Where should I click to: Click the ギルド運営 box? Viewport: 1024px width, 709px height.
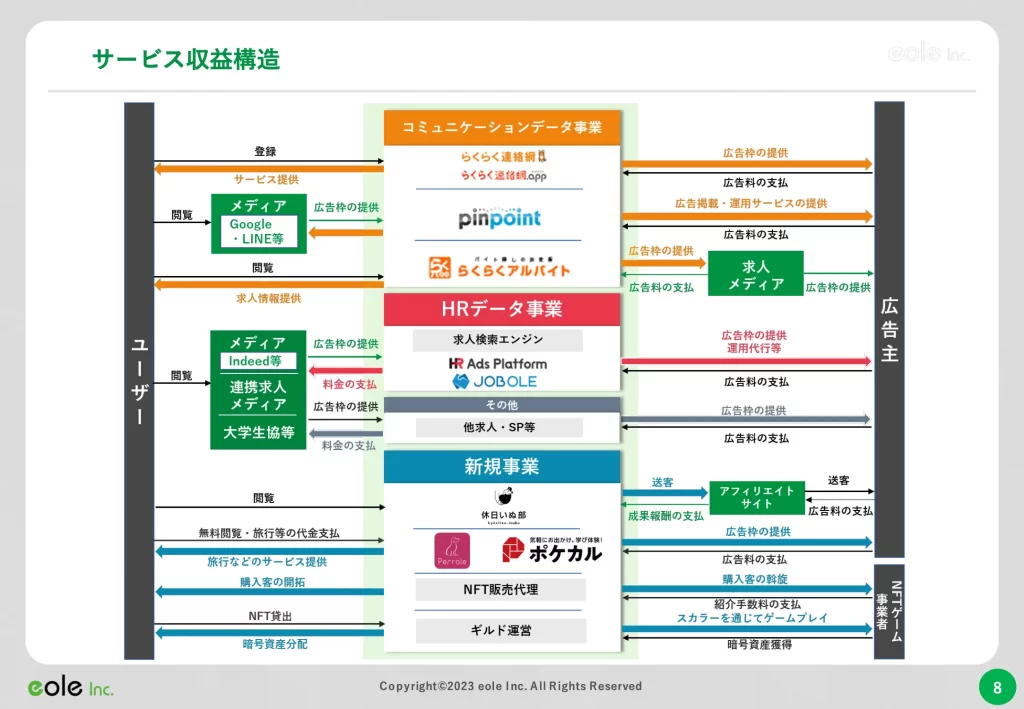pos(500,631)
